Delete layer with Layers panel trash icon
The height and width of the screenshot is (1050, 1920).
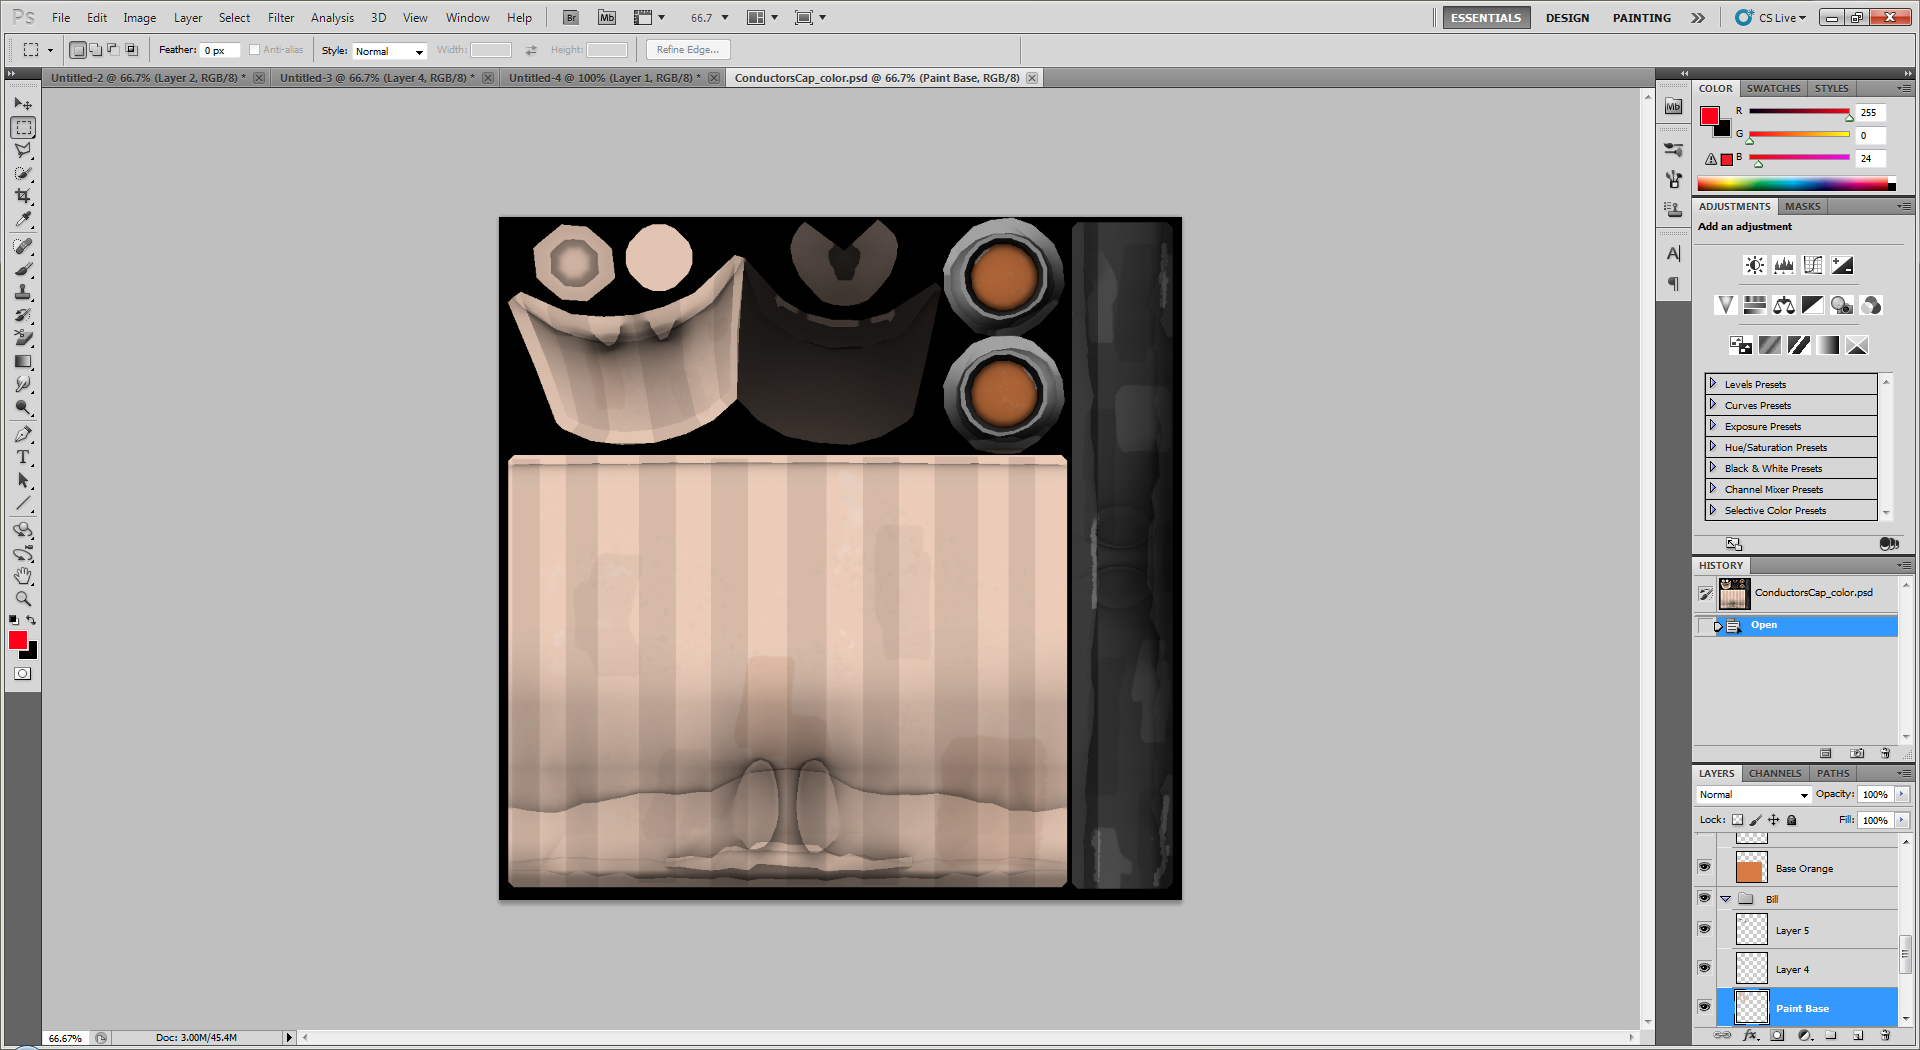click(x=1885, y=1036)
